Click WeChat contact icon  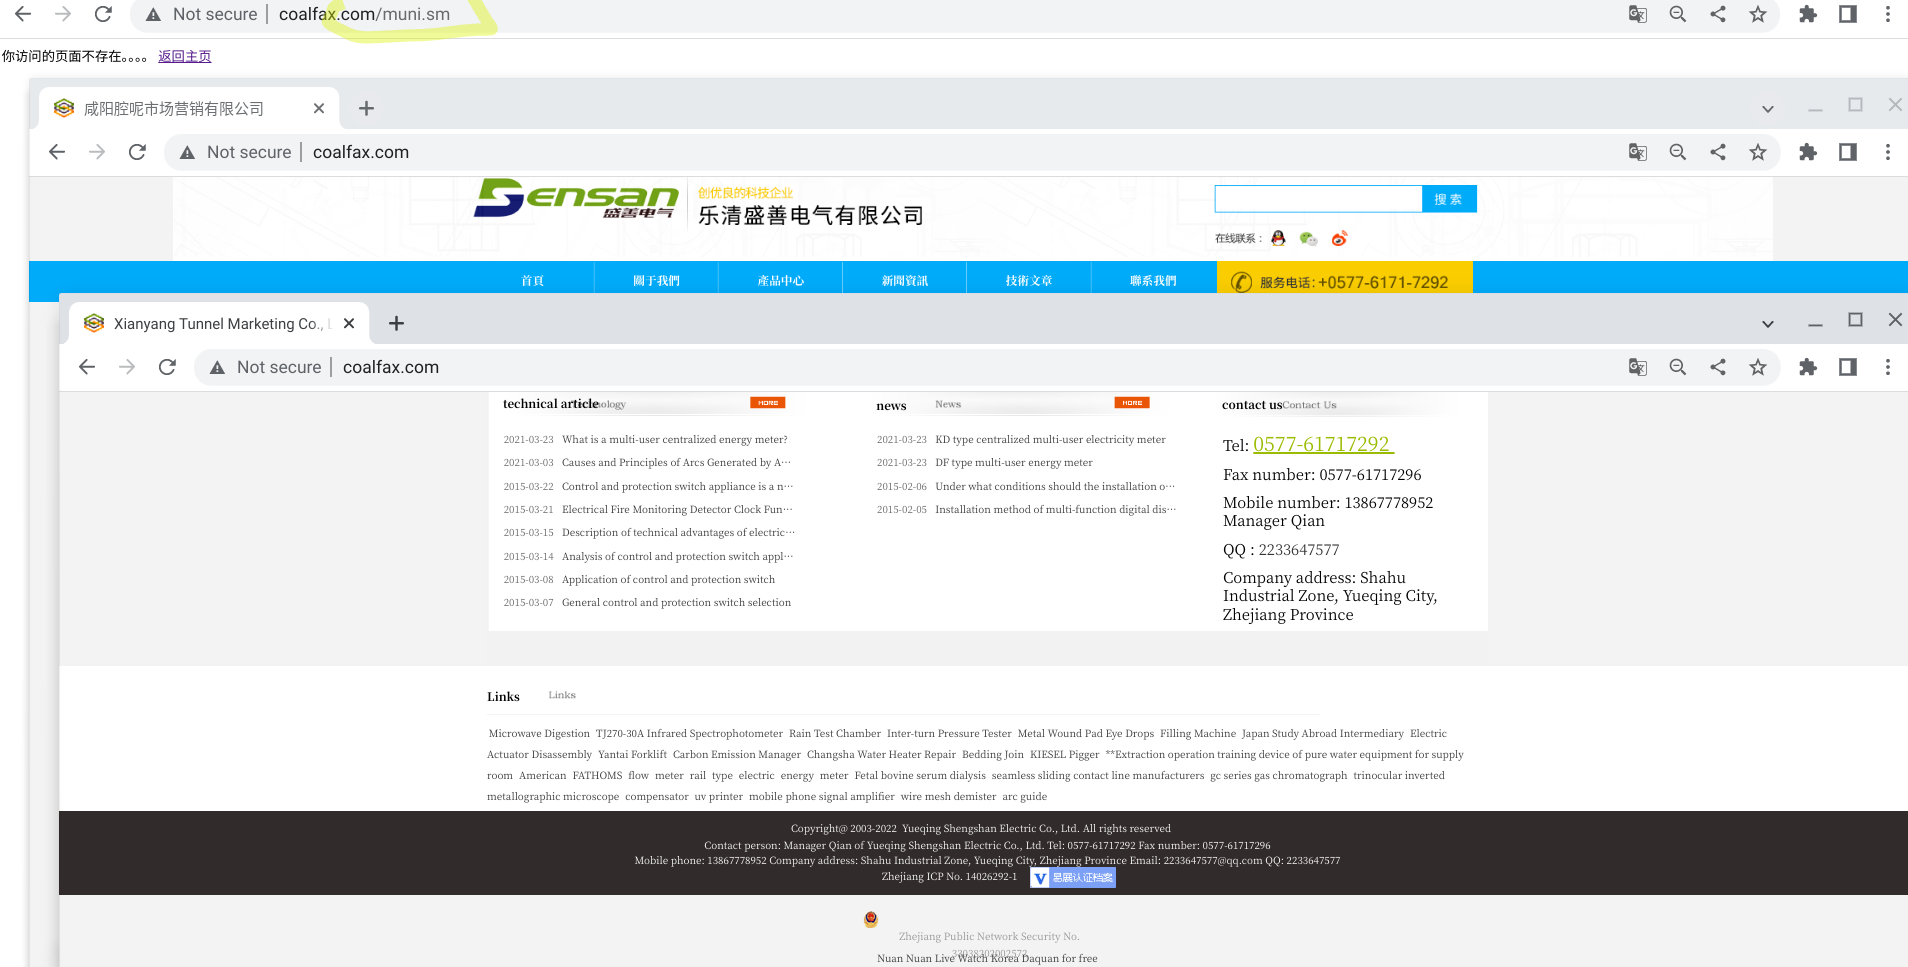[1308, 238]
